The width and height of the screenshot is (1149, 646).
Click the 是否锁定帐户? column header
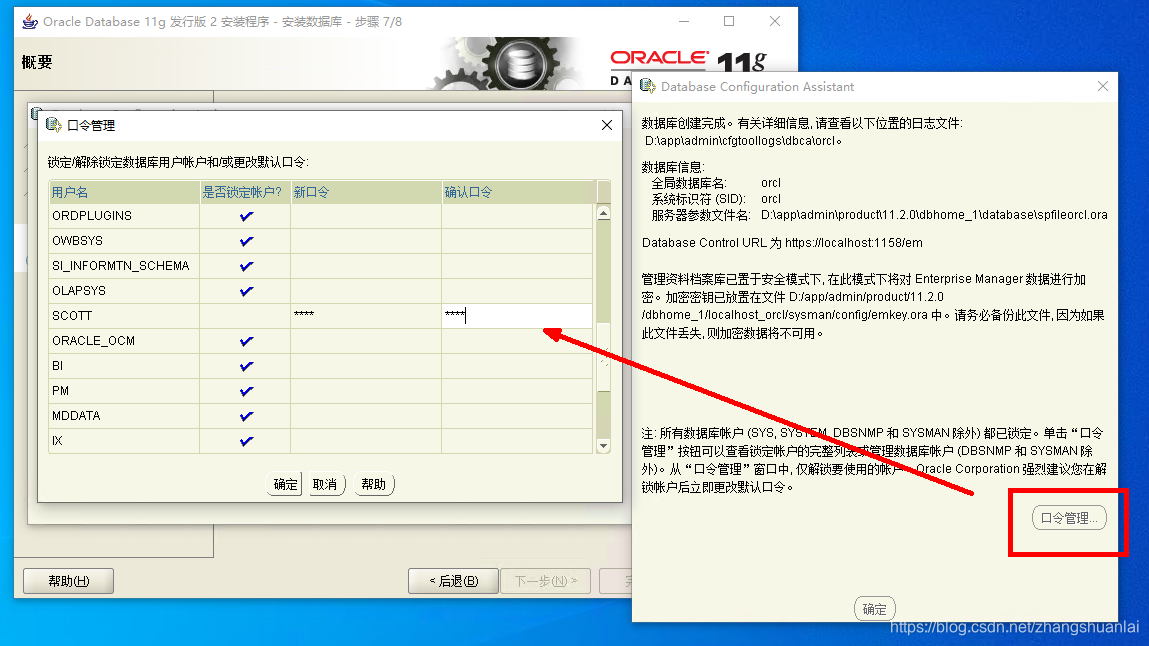click(x=245, y=192)
